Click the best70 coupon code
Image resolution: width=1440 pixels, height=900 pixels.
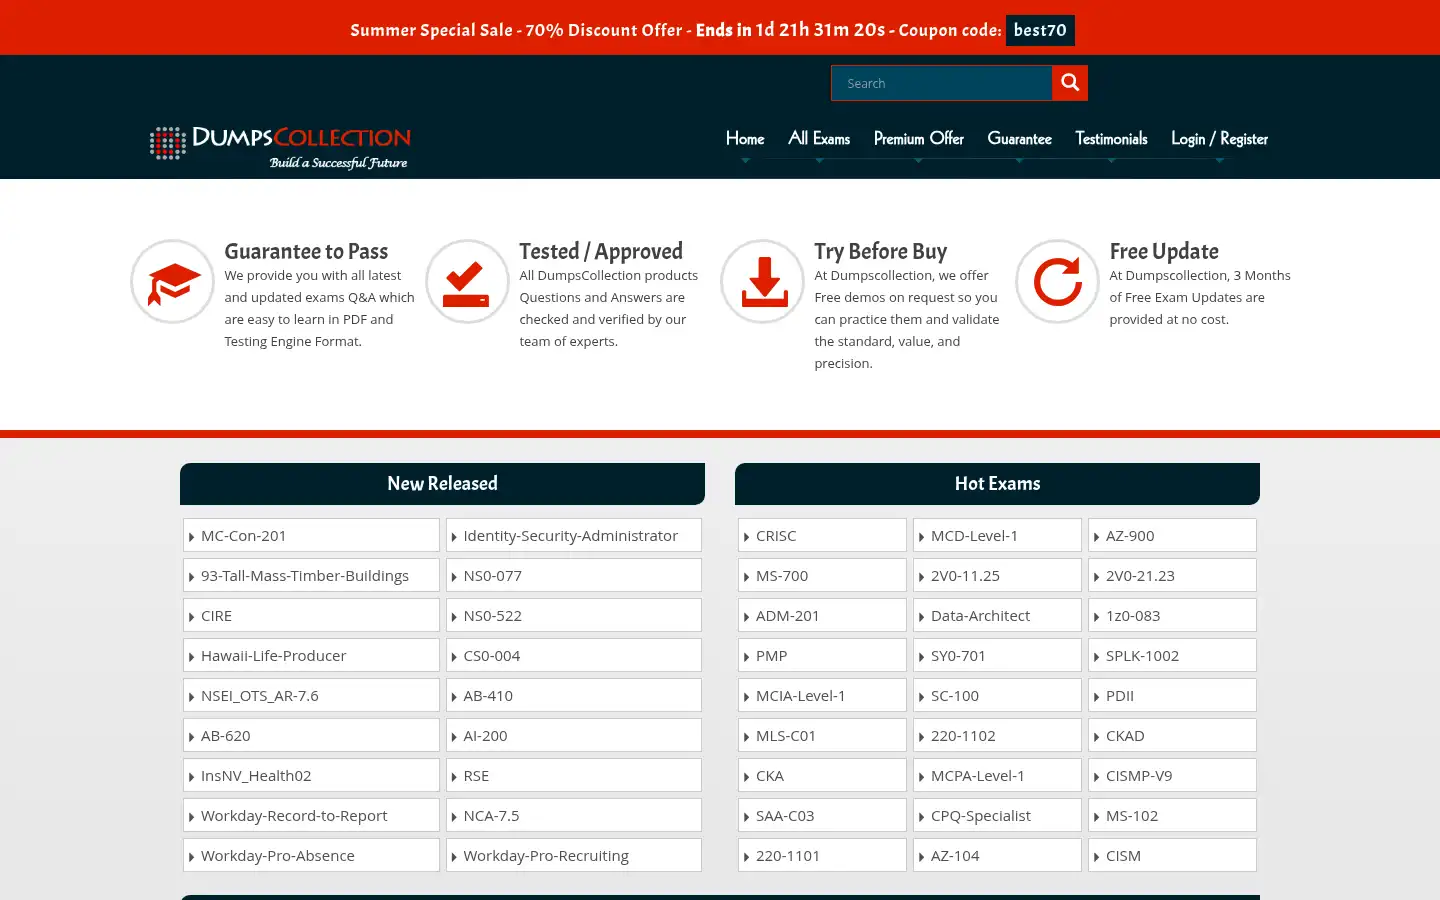coord(1040,30)
